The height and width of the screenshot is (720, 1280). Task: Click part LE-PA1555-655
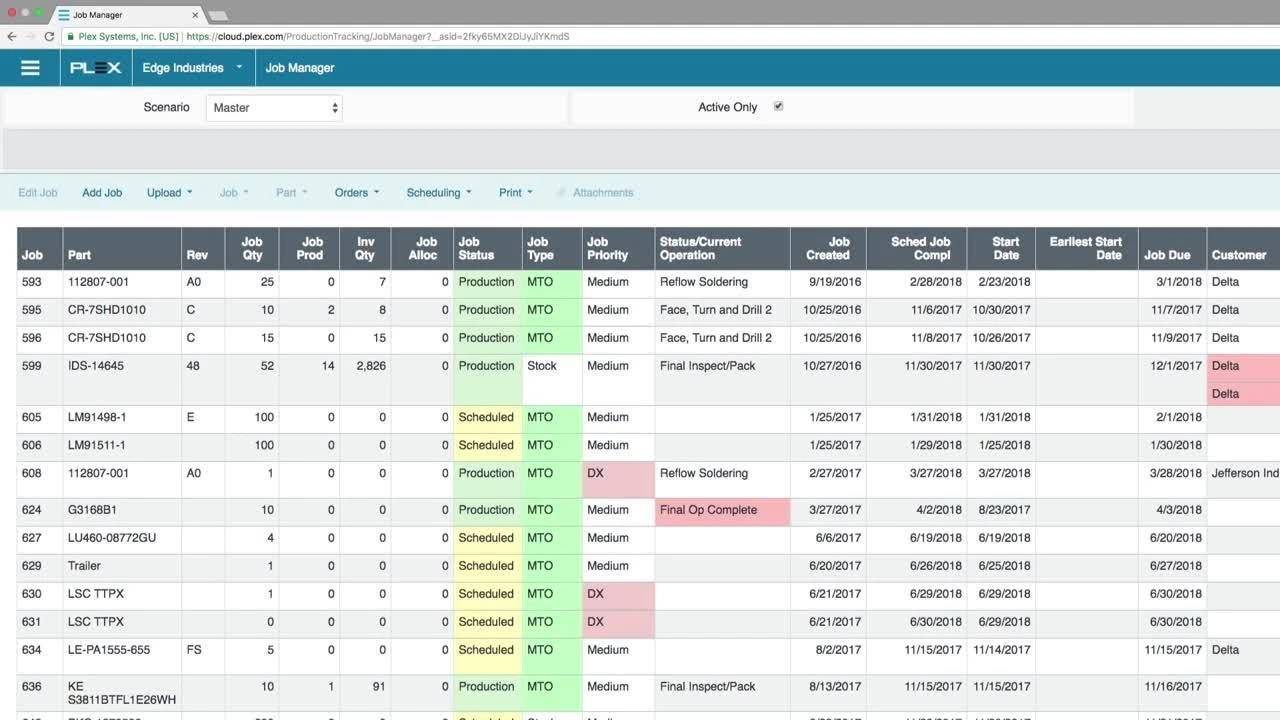pos(109,650)
